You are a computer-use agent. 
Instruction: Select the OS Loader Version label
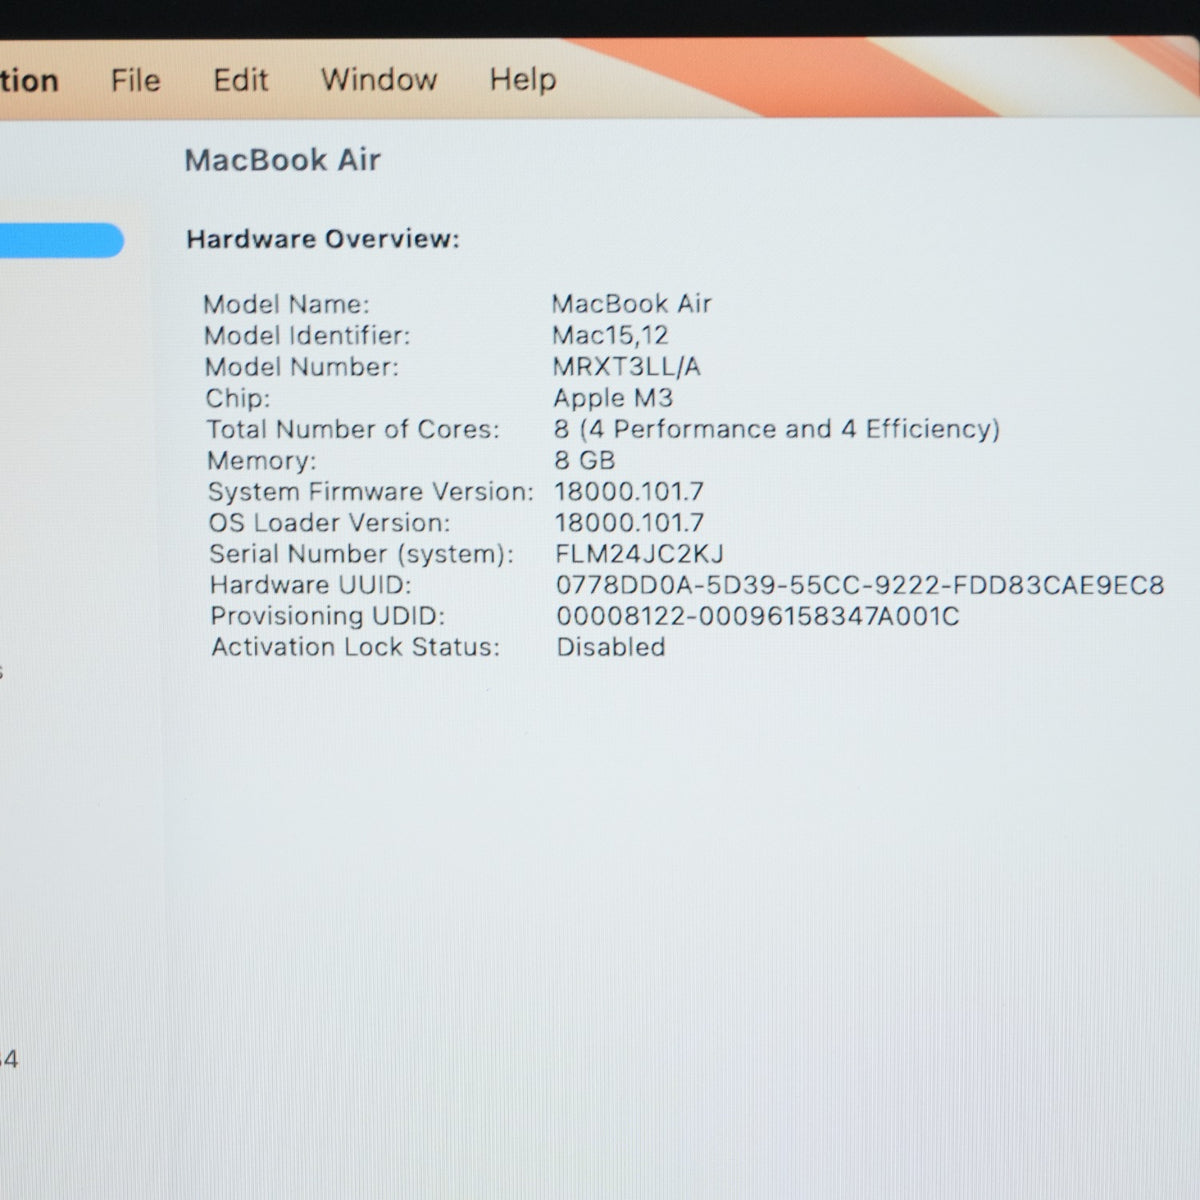[x=329, y=523]
